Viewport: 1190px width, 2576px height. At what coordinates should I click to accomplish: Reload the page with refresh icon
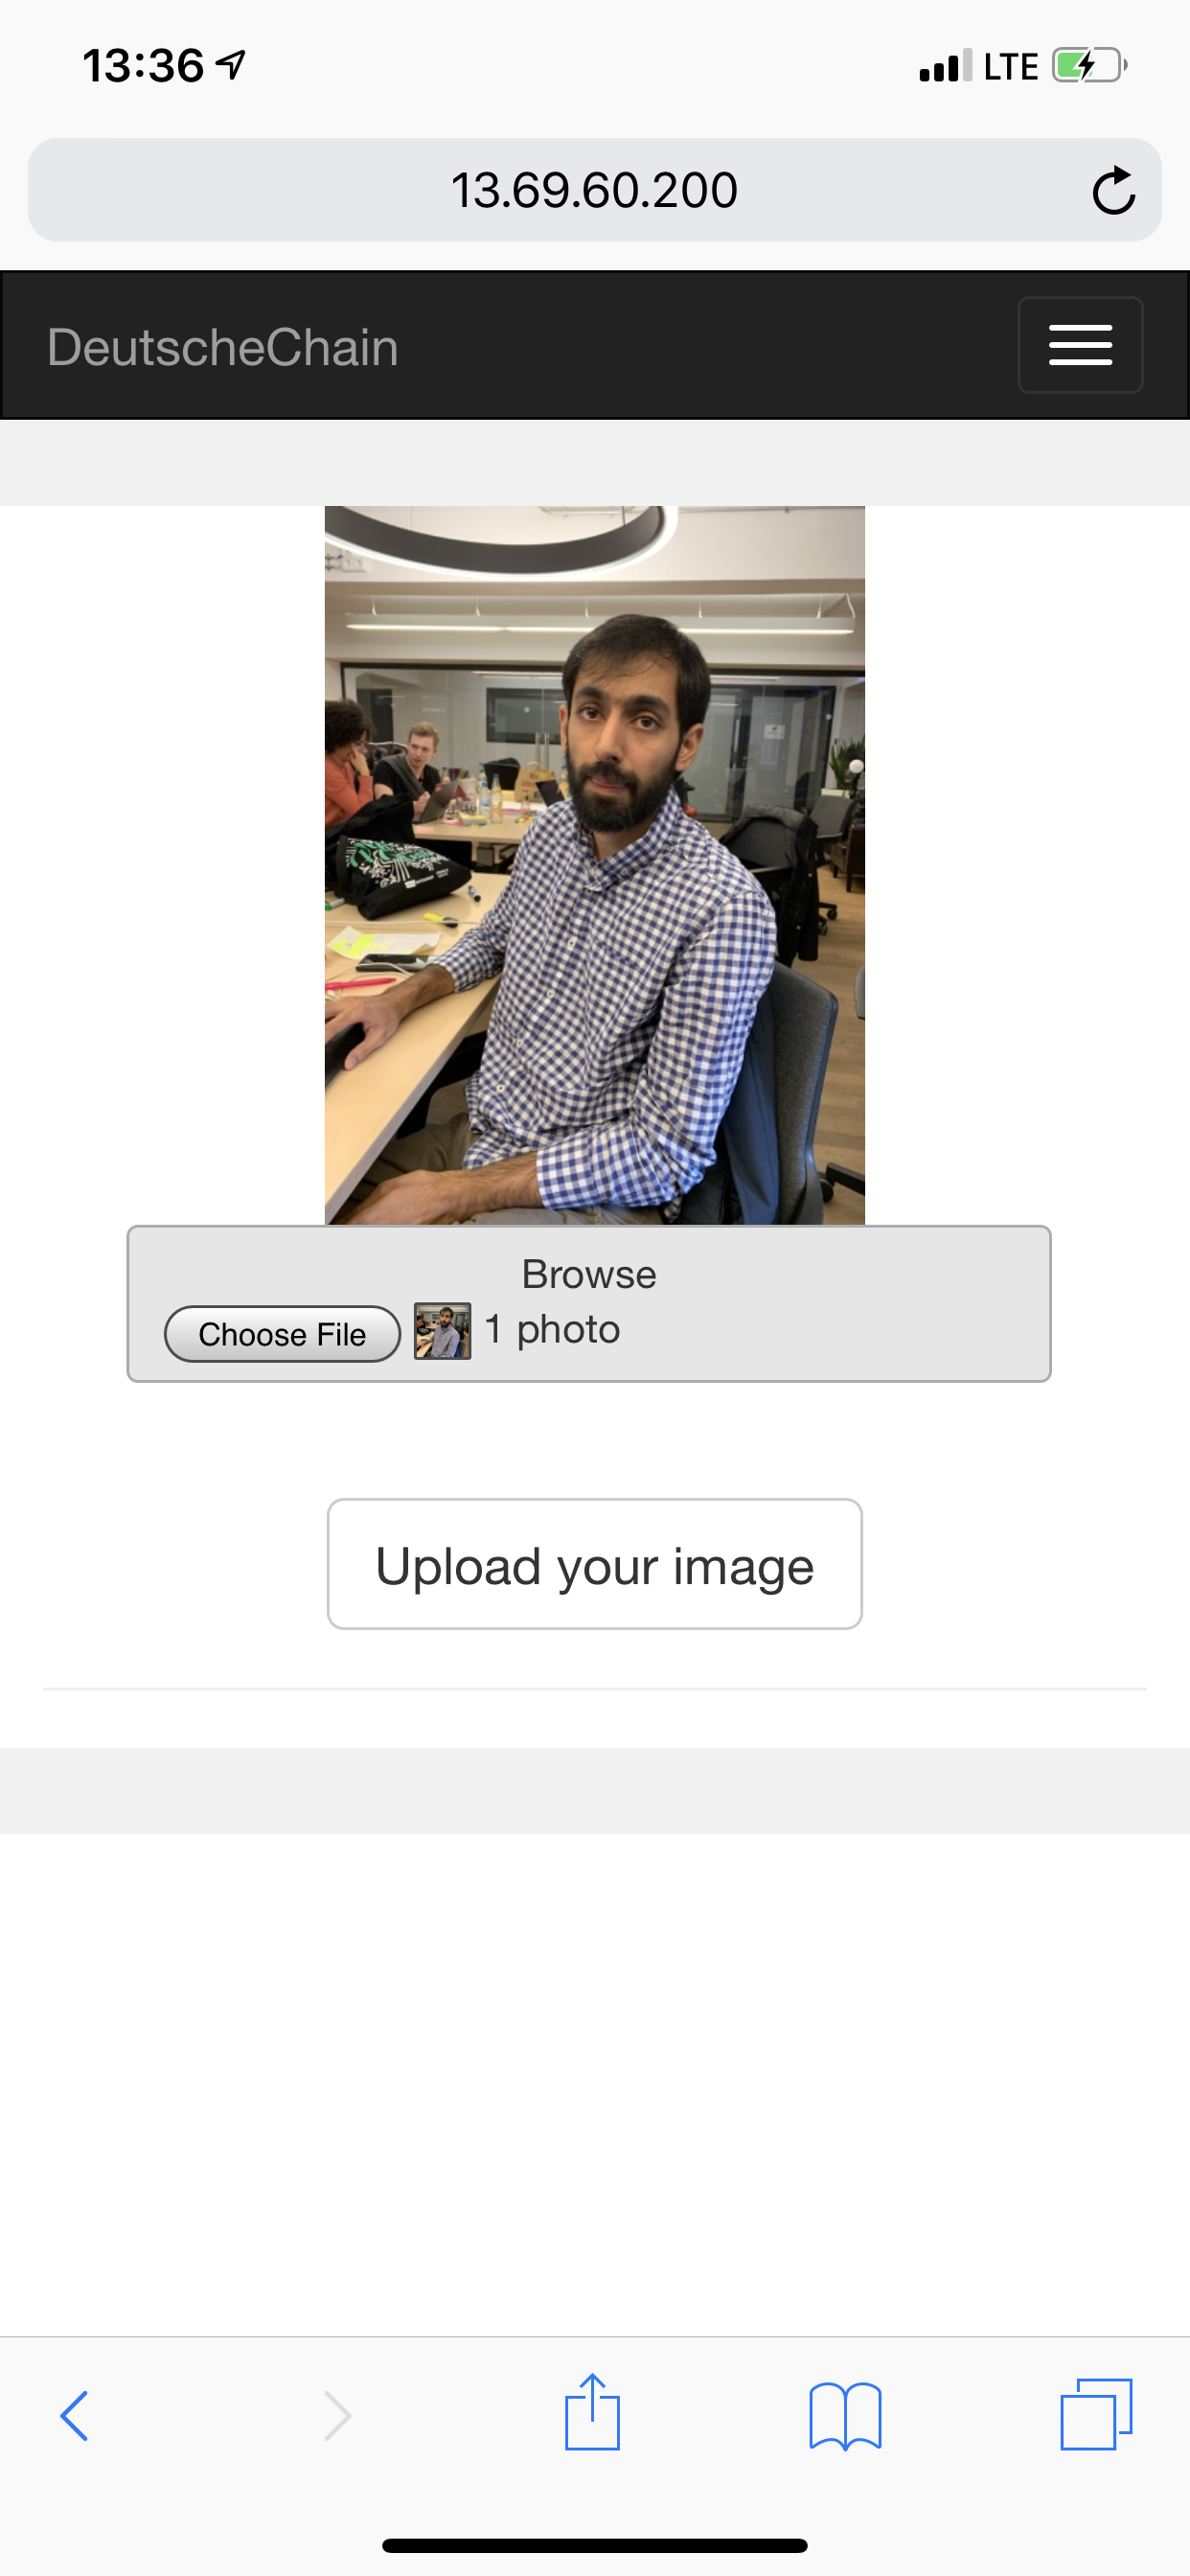click(1113, 190)
